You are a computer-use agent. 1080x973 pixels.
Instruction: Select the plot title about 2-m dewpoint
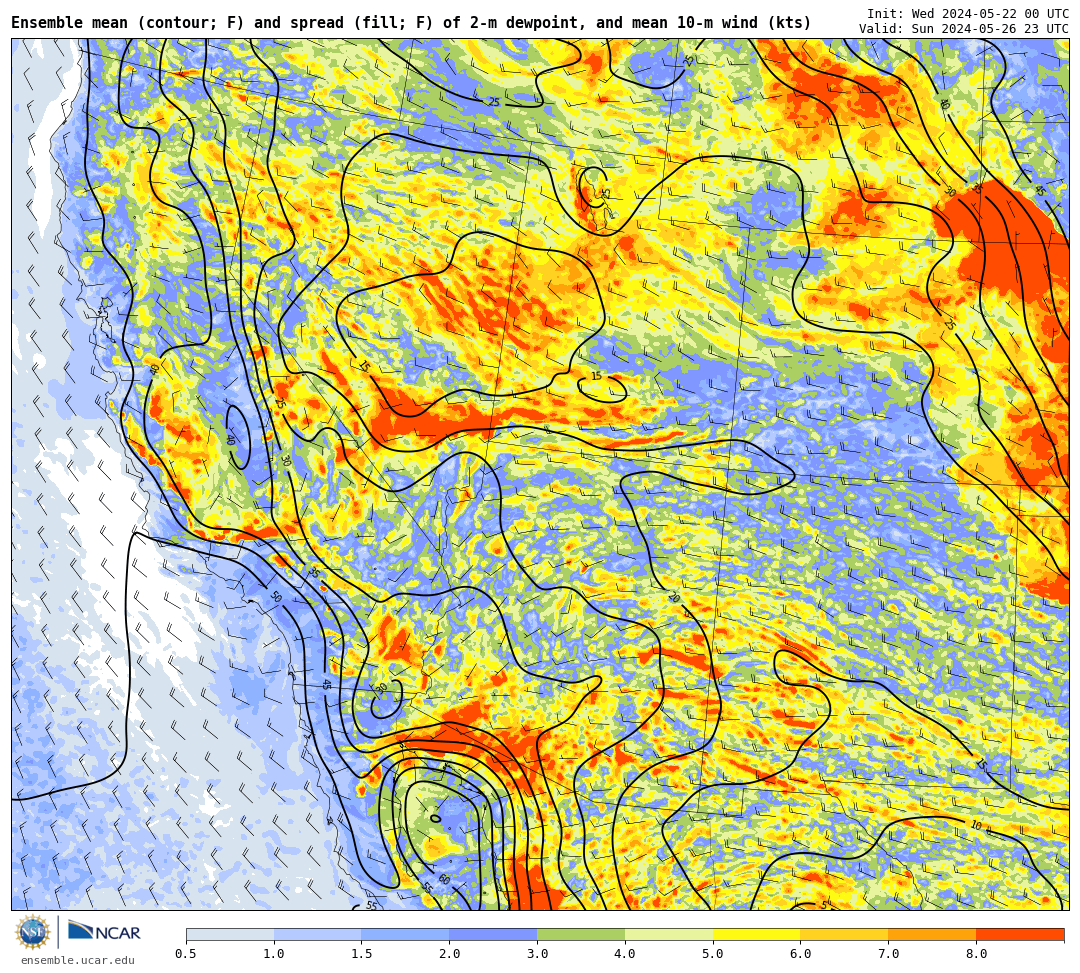tap(411, 23)
